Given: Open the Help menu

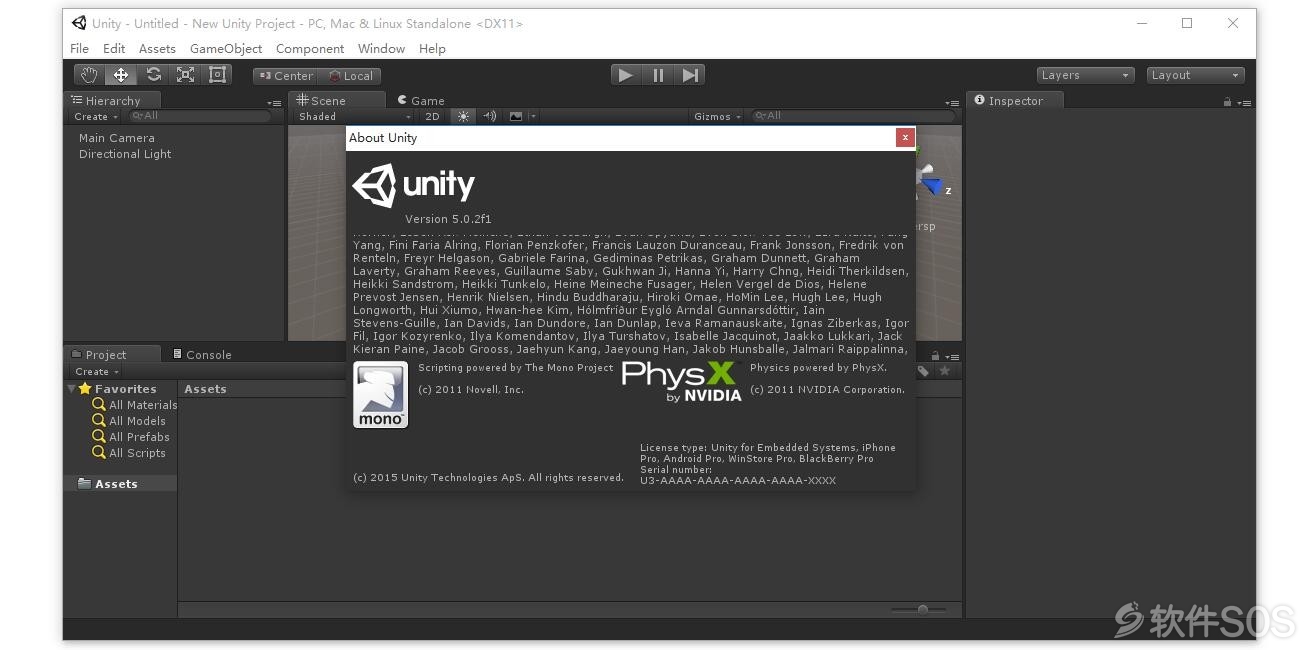Looking at the screenshot, I should click(432, 49).
